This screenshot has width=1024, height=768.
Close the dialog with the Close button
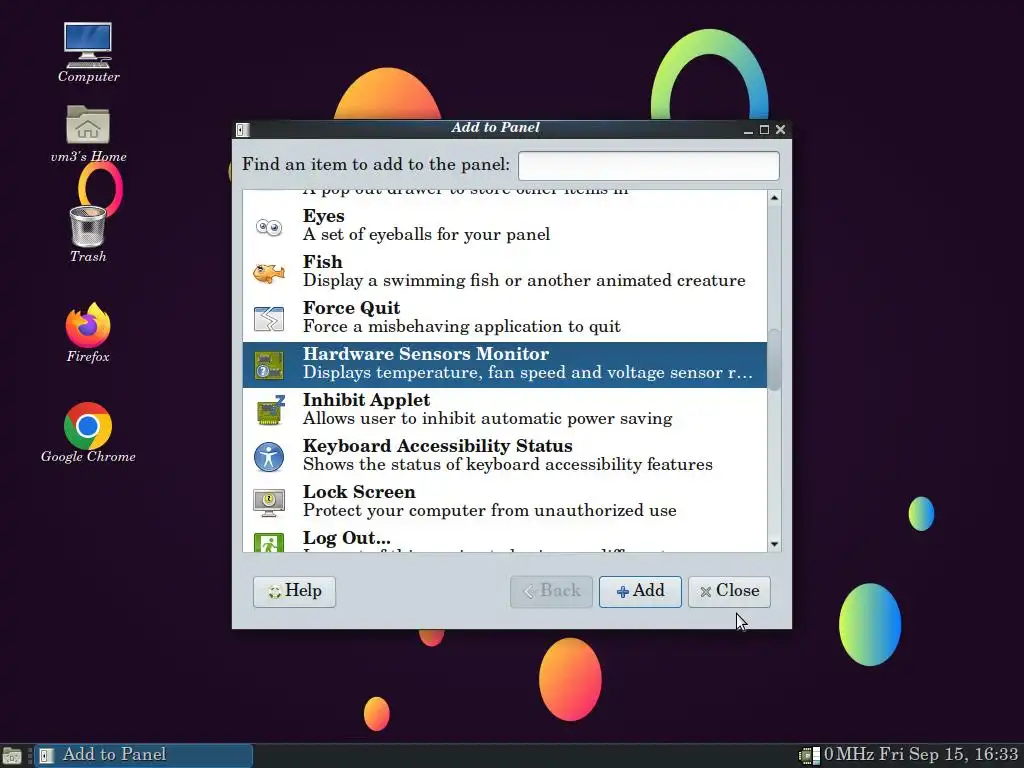[729, 592]
